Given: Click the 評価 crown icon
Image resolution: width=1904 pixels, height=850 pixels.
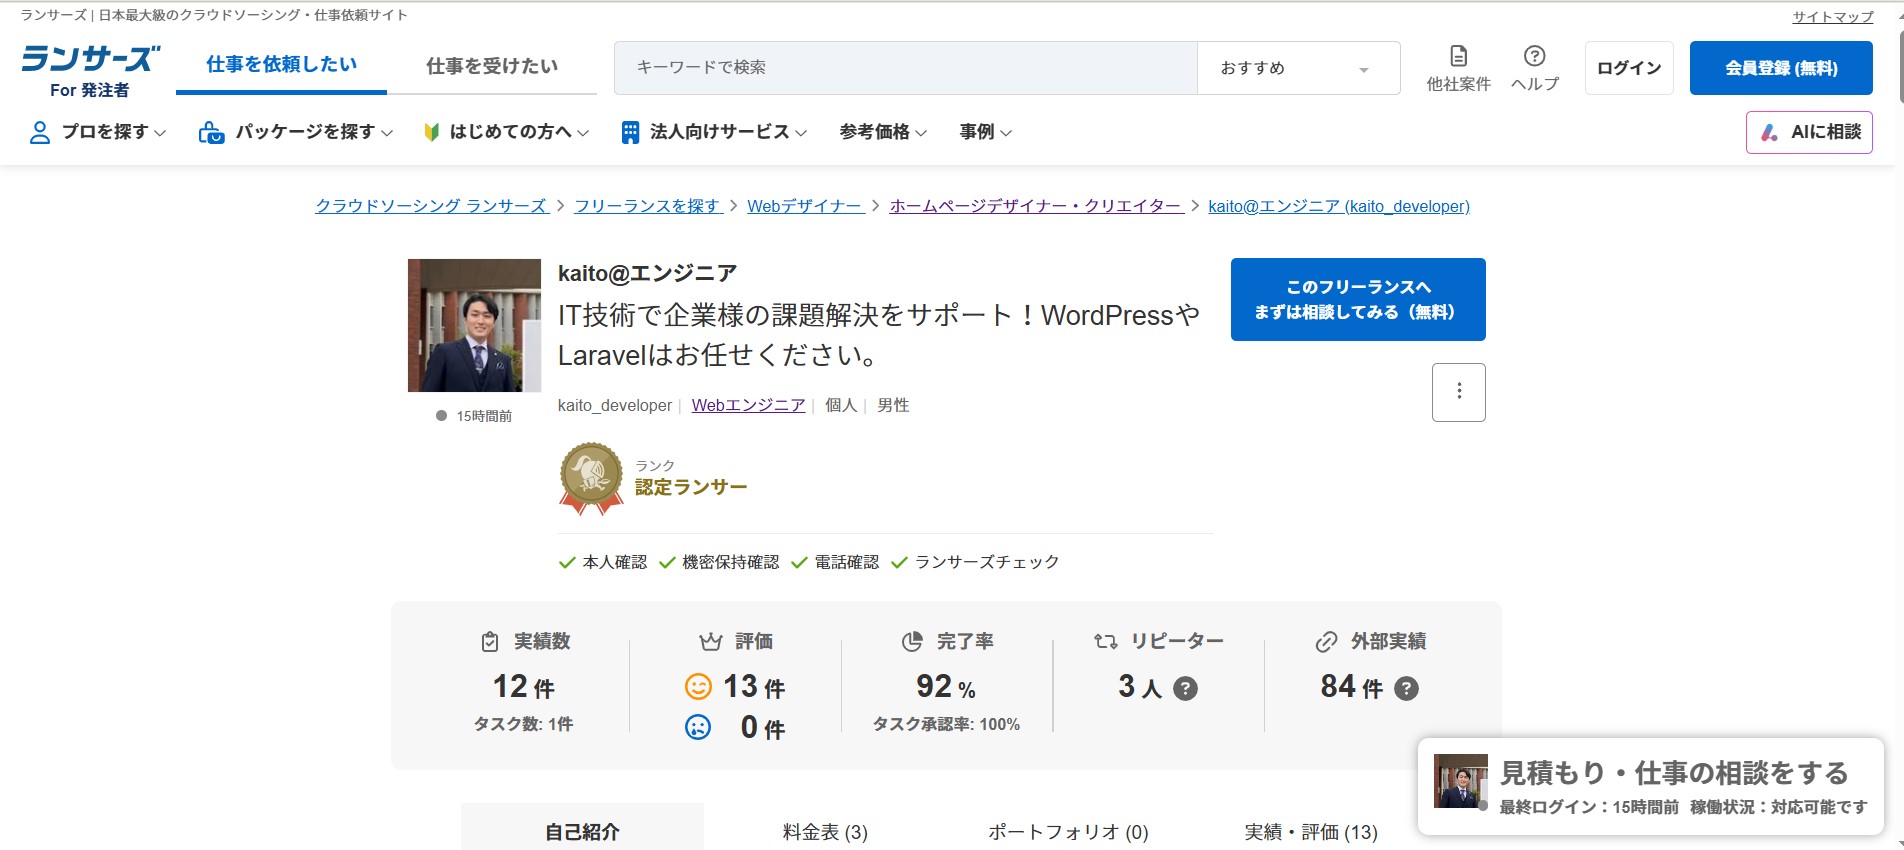Looking at the screenshot, I should coord(711,642).
